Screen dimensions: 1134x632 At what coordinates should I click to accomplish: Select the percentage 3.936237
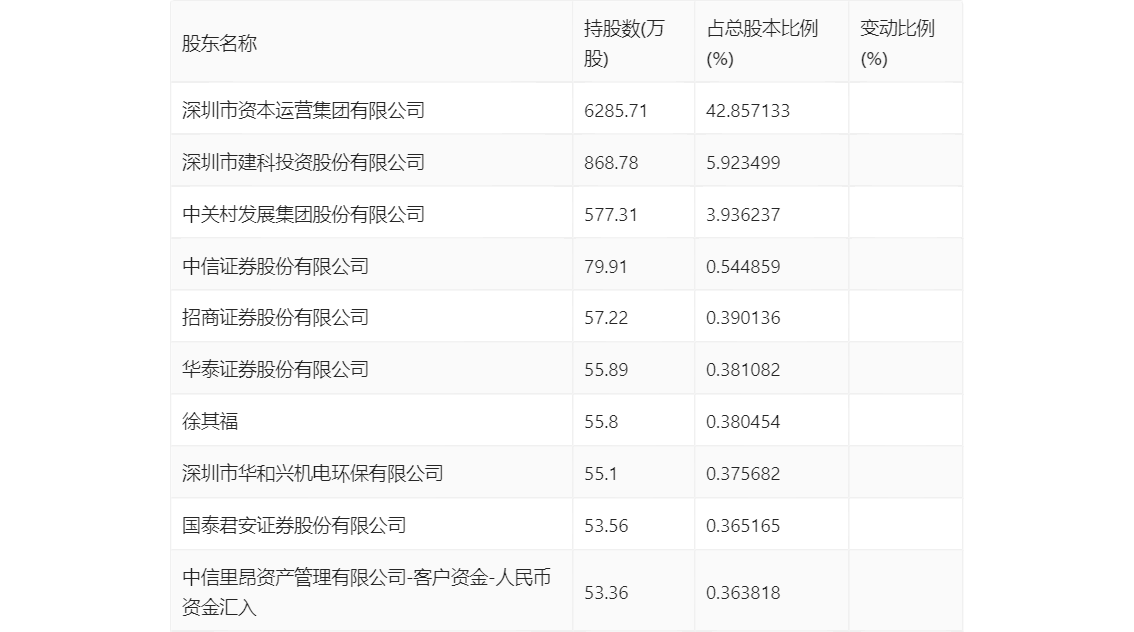tap(743, 215)
